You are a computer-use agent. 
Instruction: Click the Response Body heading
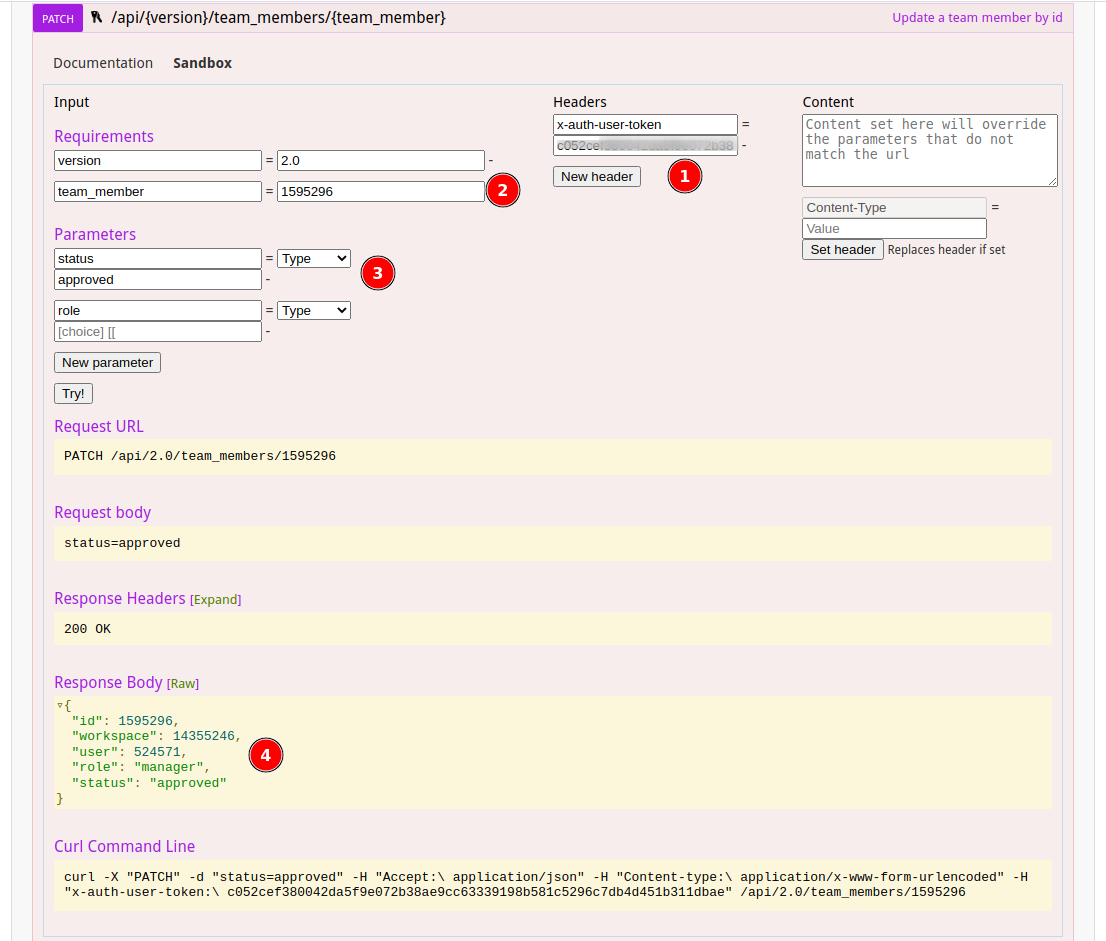click(109, 682)
